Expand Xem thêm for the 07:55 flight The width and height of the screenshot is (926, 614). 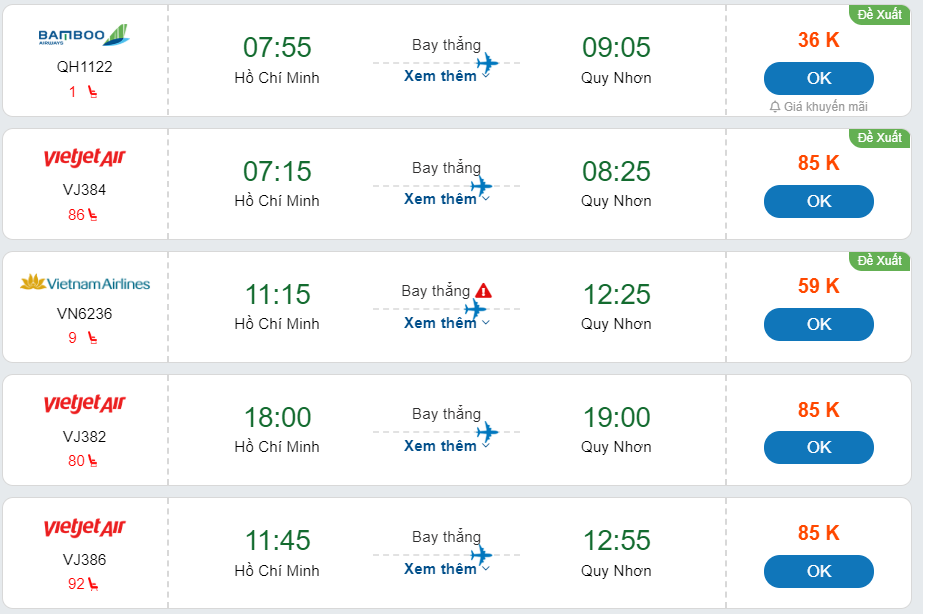[446, 76]
